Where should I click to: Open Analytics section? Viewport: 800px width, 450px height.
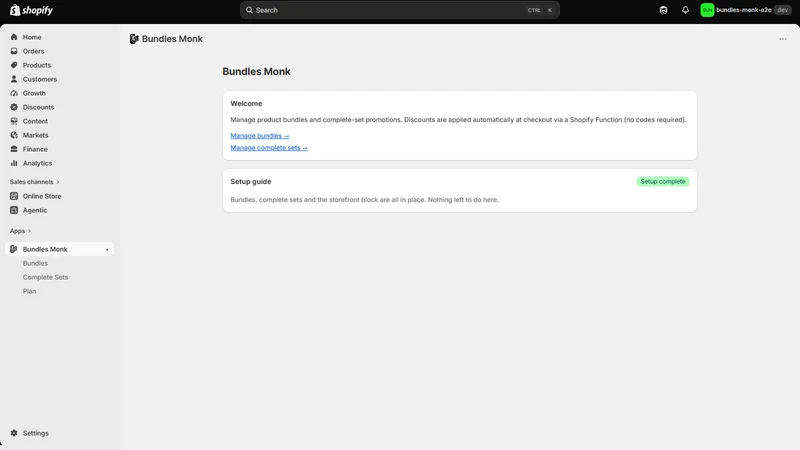pos(37,163)
